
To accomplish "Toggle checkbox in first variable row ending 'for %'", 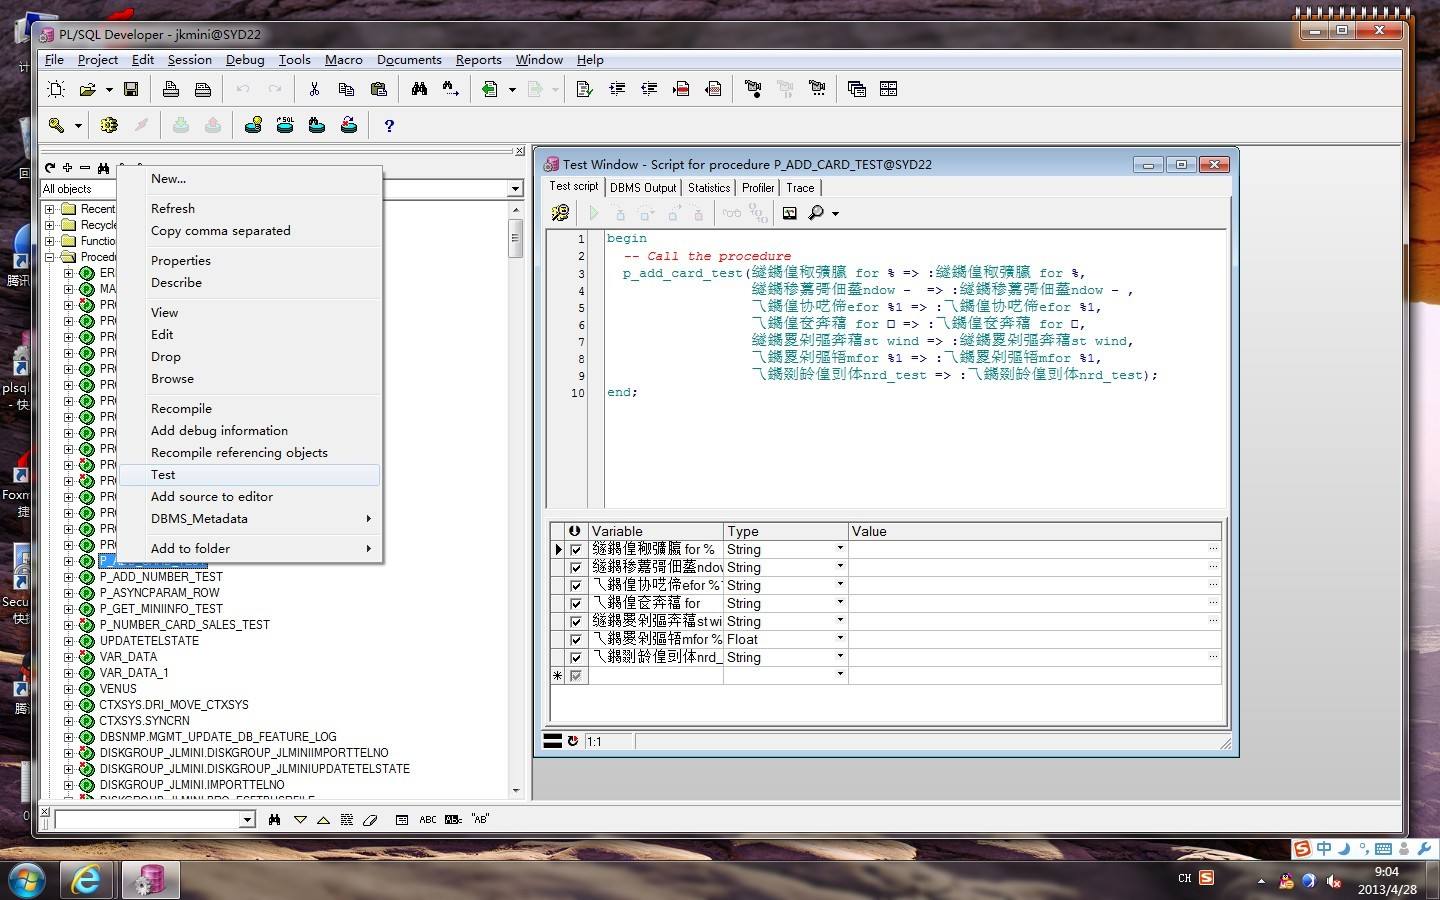I will click(x=575, y=549).
